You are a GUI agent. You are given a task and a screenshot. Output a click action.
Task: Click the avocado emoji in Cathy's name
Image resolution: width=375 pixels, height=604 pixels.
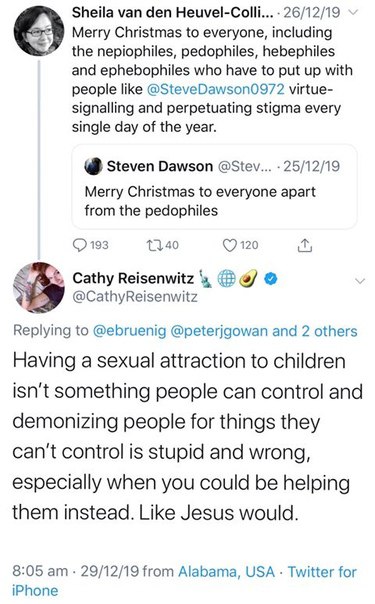249,279
